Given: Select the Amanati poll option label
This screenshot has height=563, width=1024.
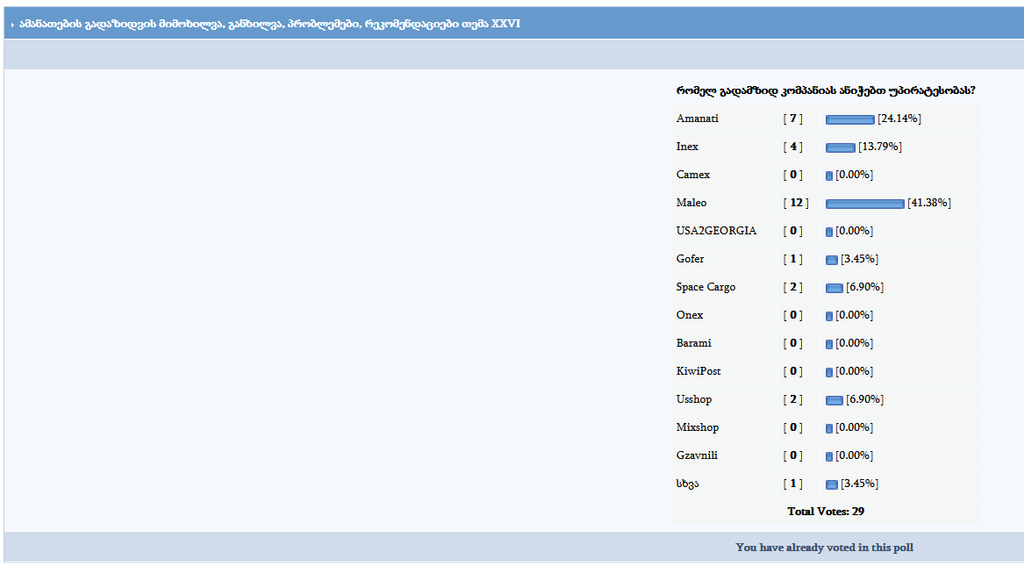Looking at the screenshot, I should point(697,118).
